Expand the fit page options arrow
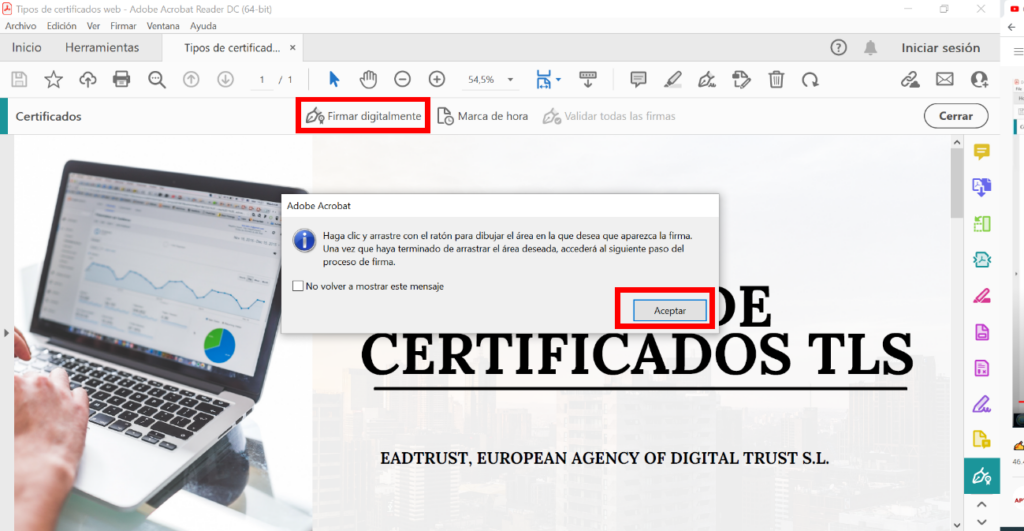Screen dimensions: 1024x531 pos(558,80)
